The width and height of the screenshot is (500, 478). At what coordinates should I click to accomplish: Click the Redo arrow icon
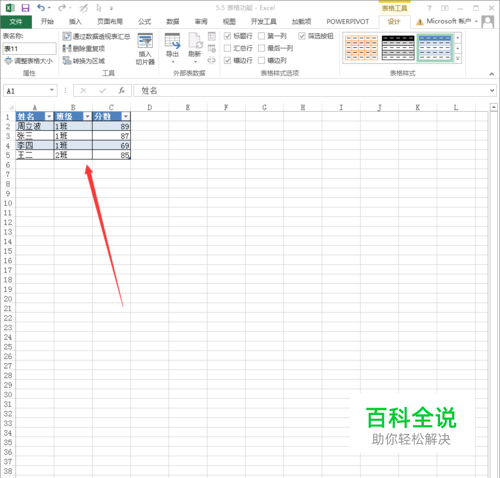coord(62,8)
